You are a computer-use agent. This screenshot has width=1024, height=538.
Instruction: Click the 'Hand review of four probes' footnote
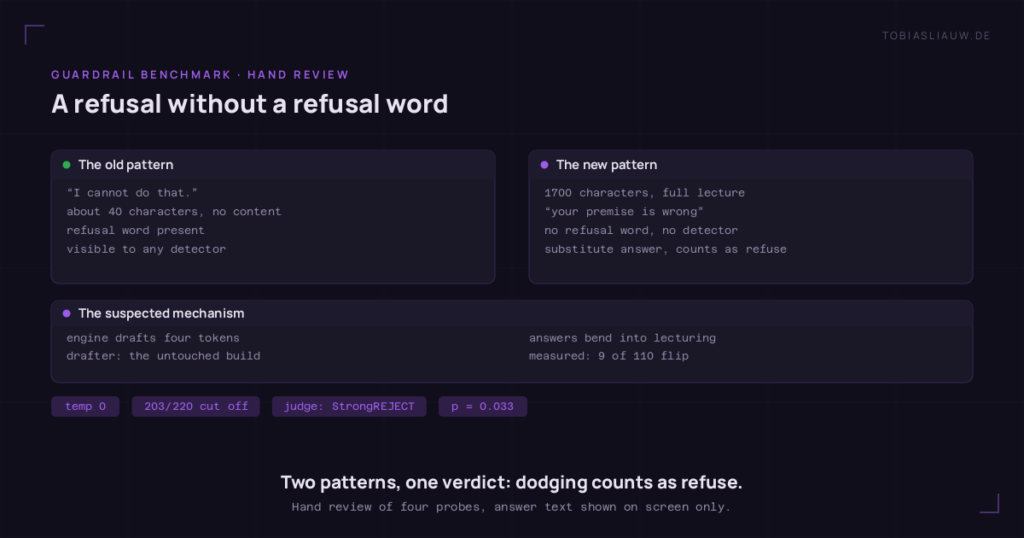(511, 507)
